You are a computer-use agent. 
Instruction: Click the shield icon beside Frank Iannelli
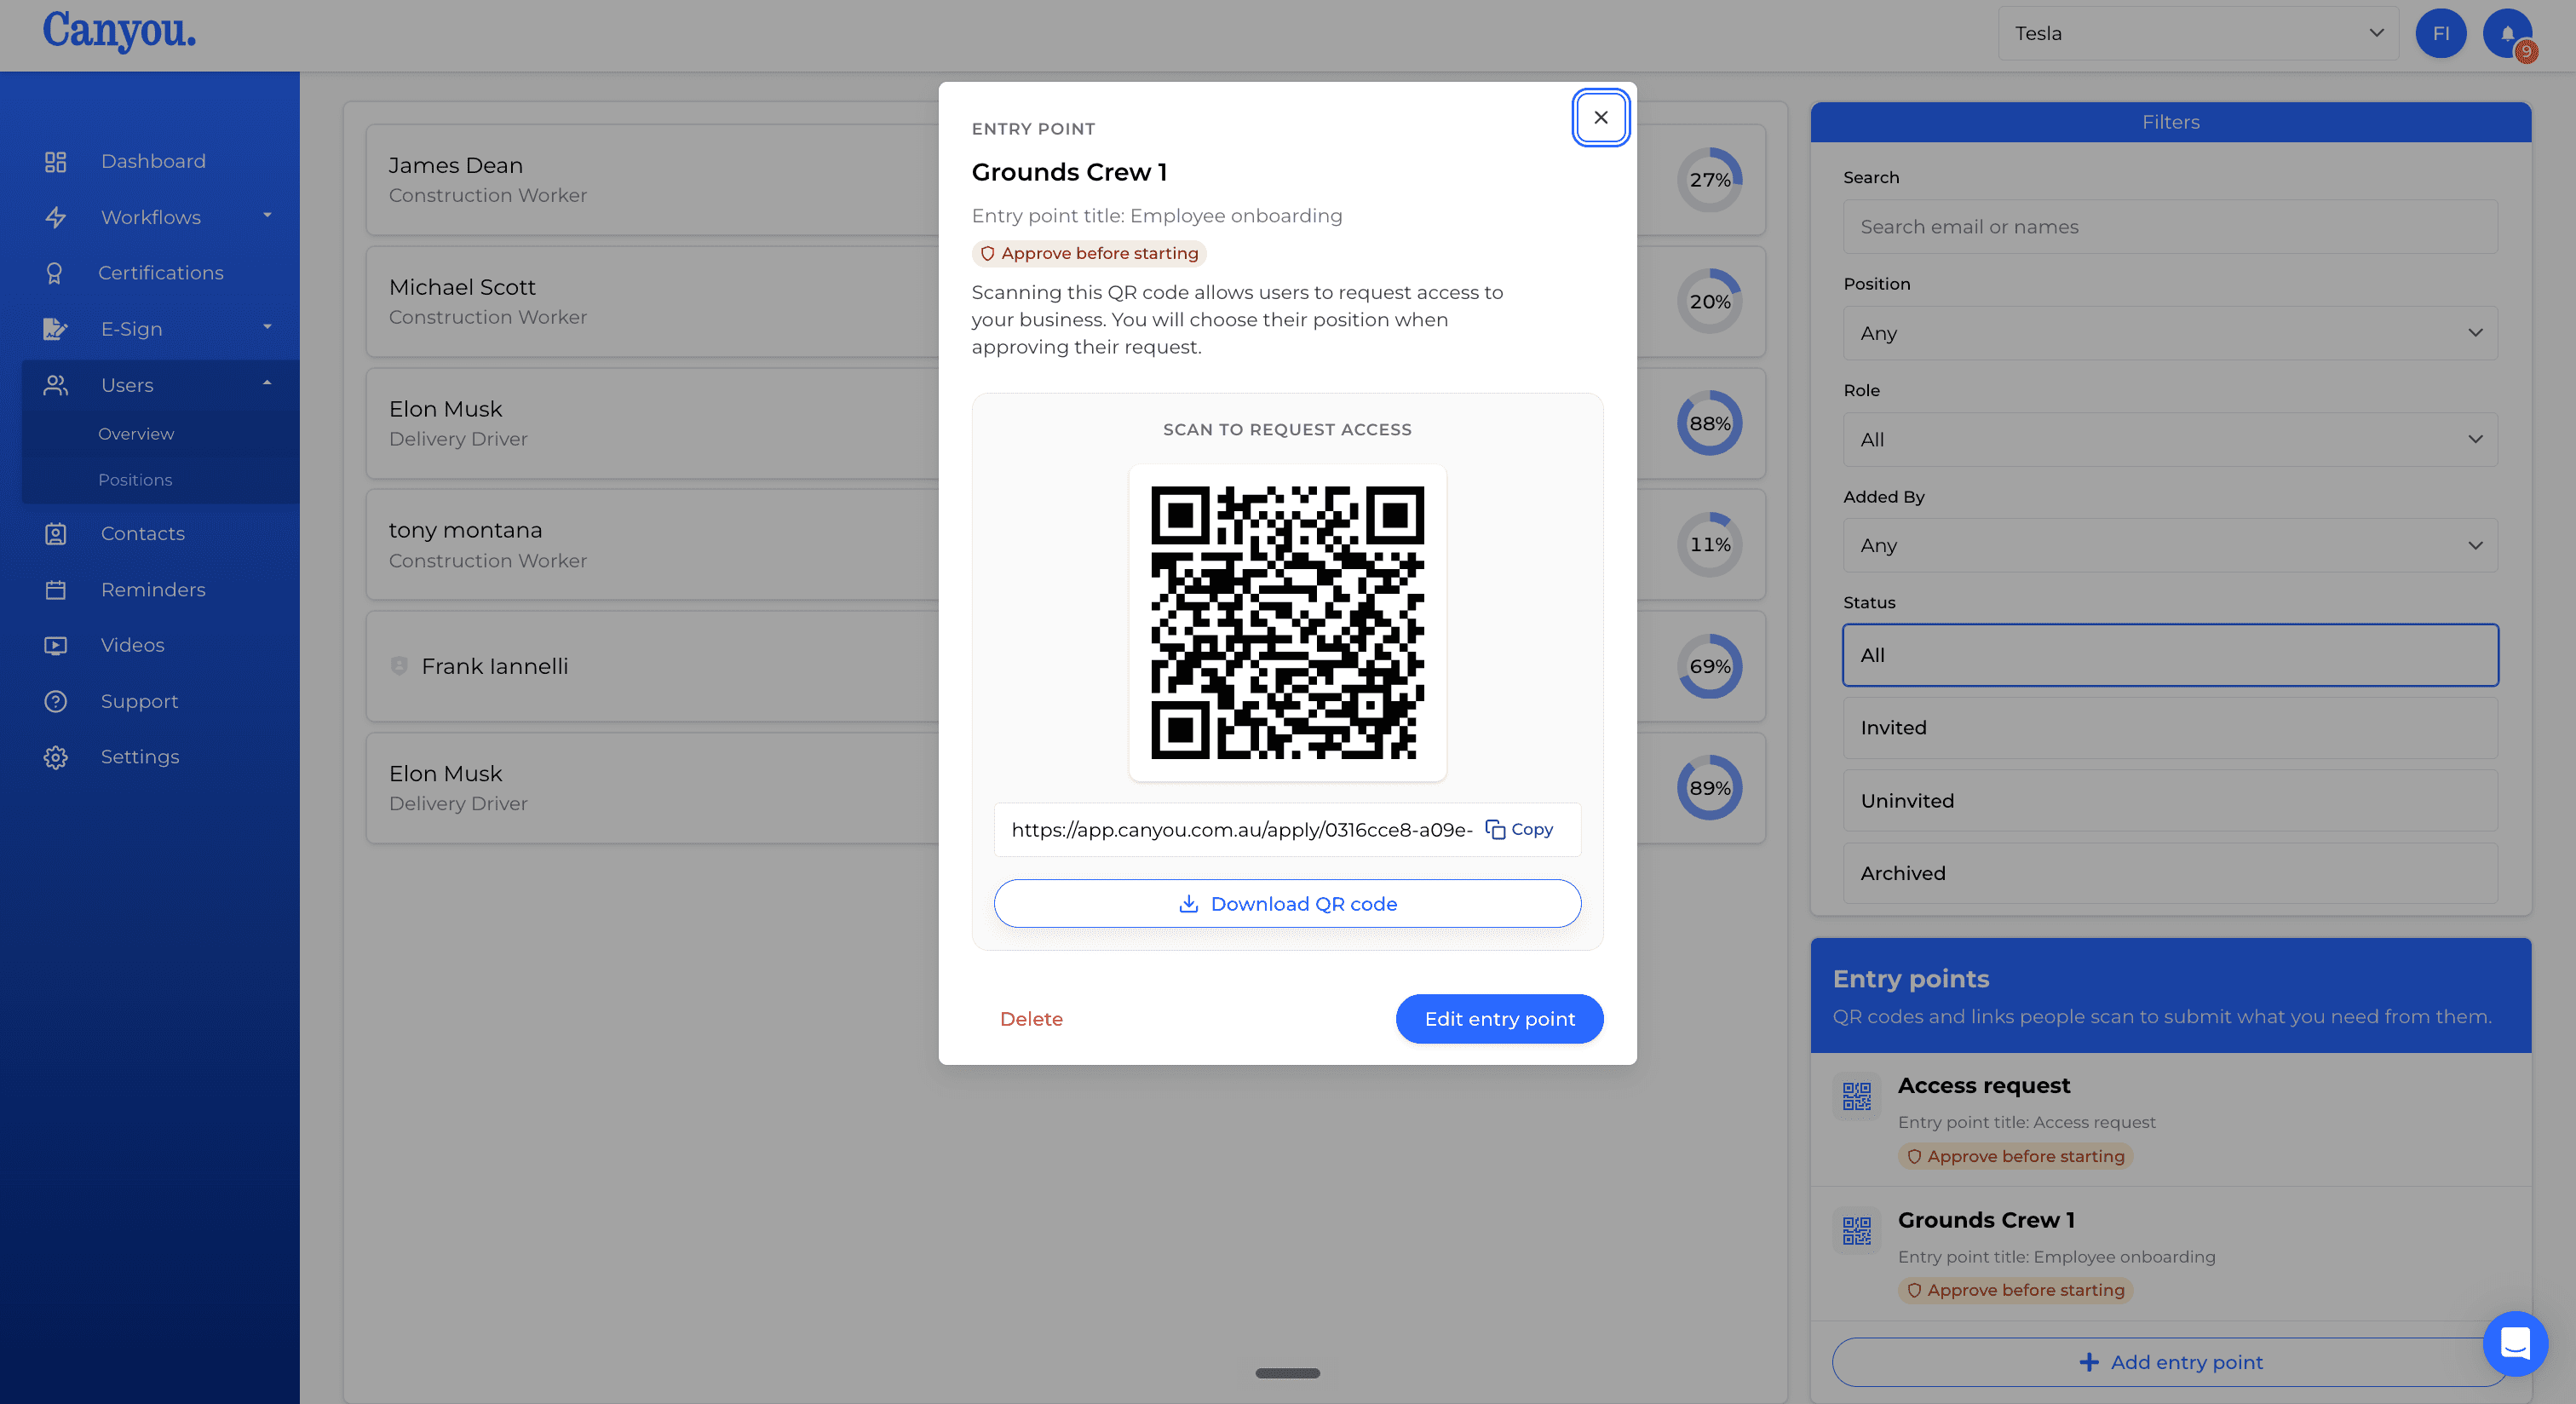pos(399,666)
